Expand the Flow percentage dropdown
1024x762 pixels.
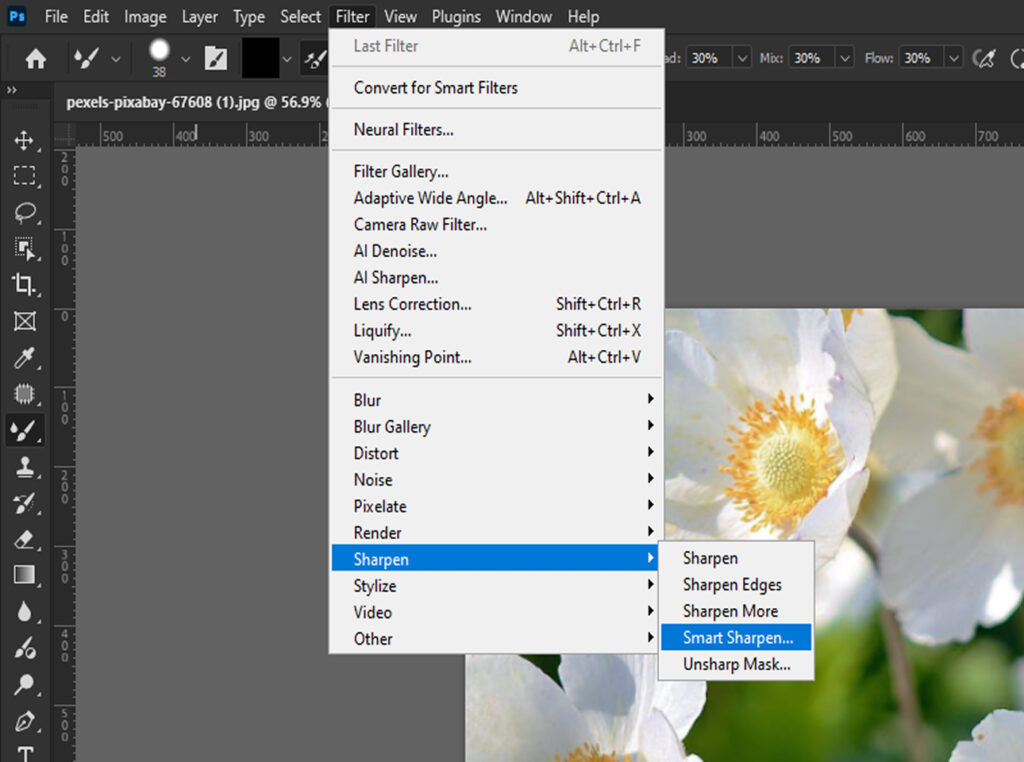(x=953, y=59)
